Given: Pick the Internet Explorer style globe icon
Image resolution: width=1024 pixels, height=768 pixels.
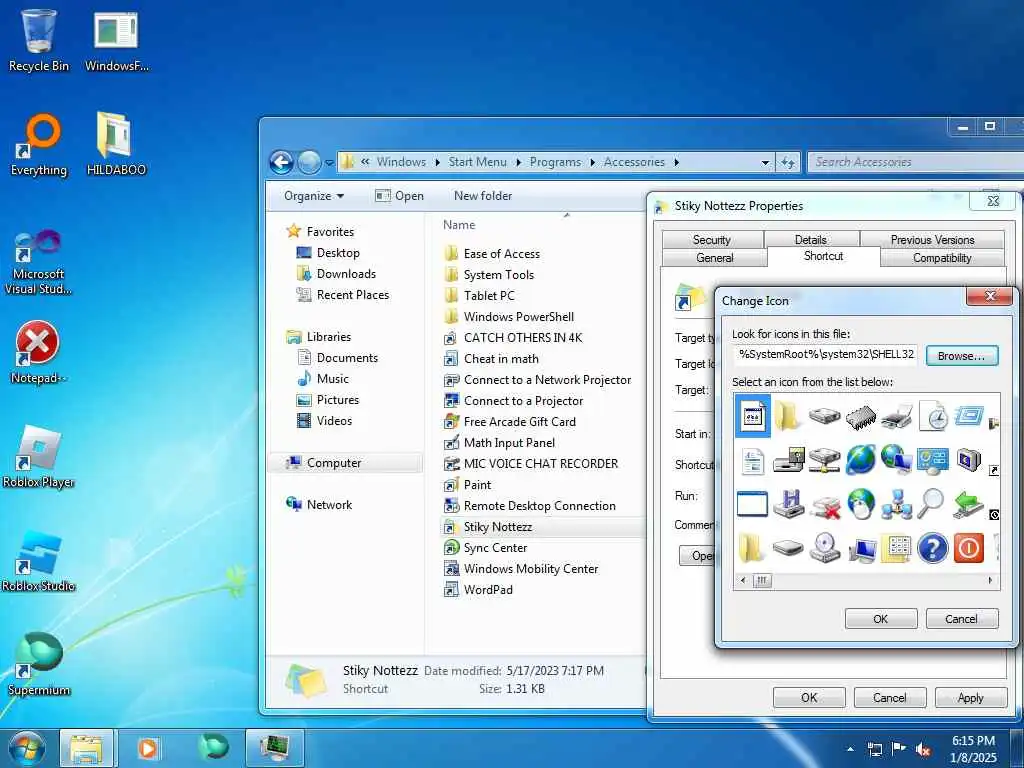Looking at the screenshot, I should (860, 460).
